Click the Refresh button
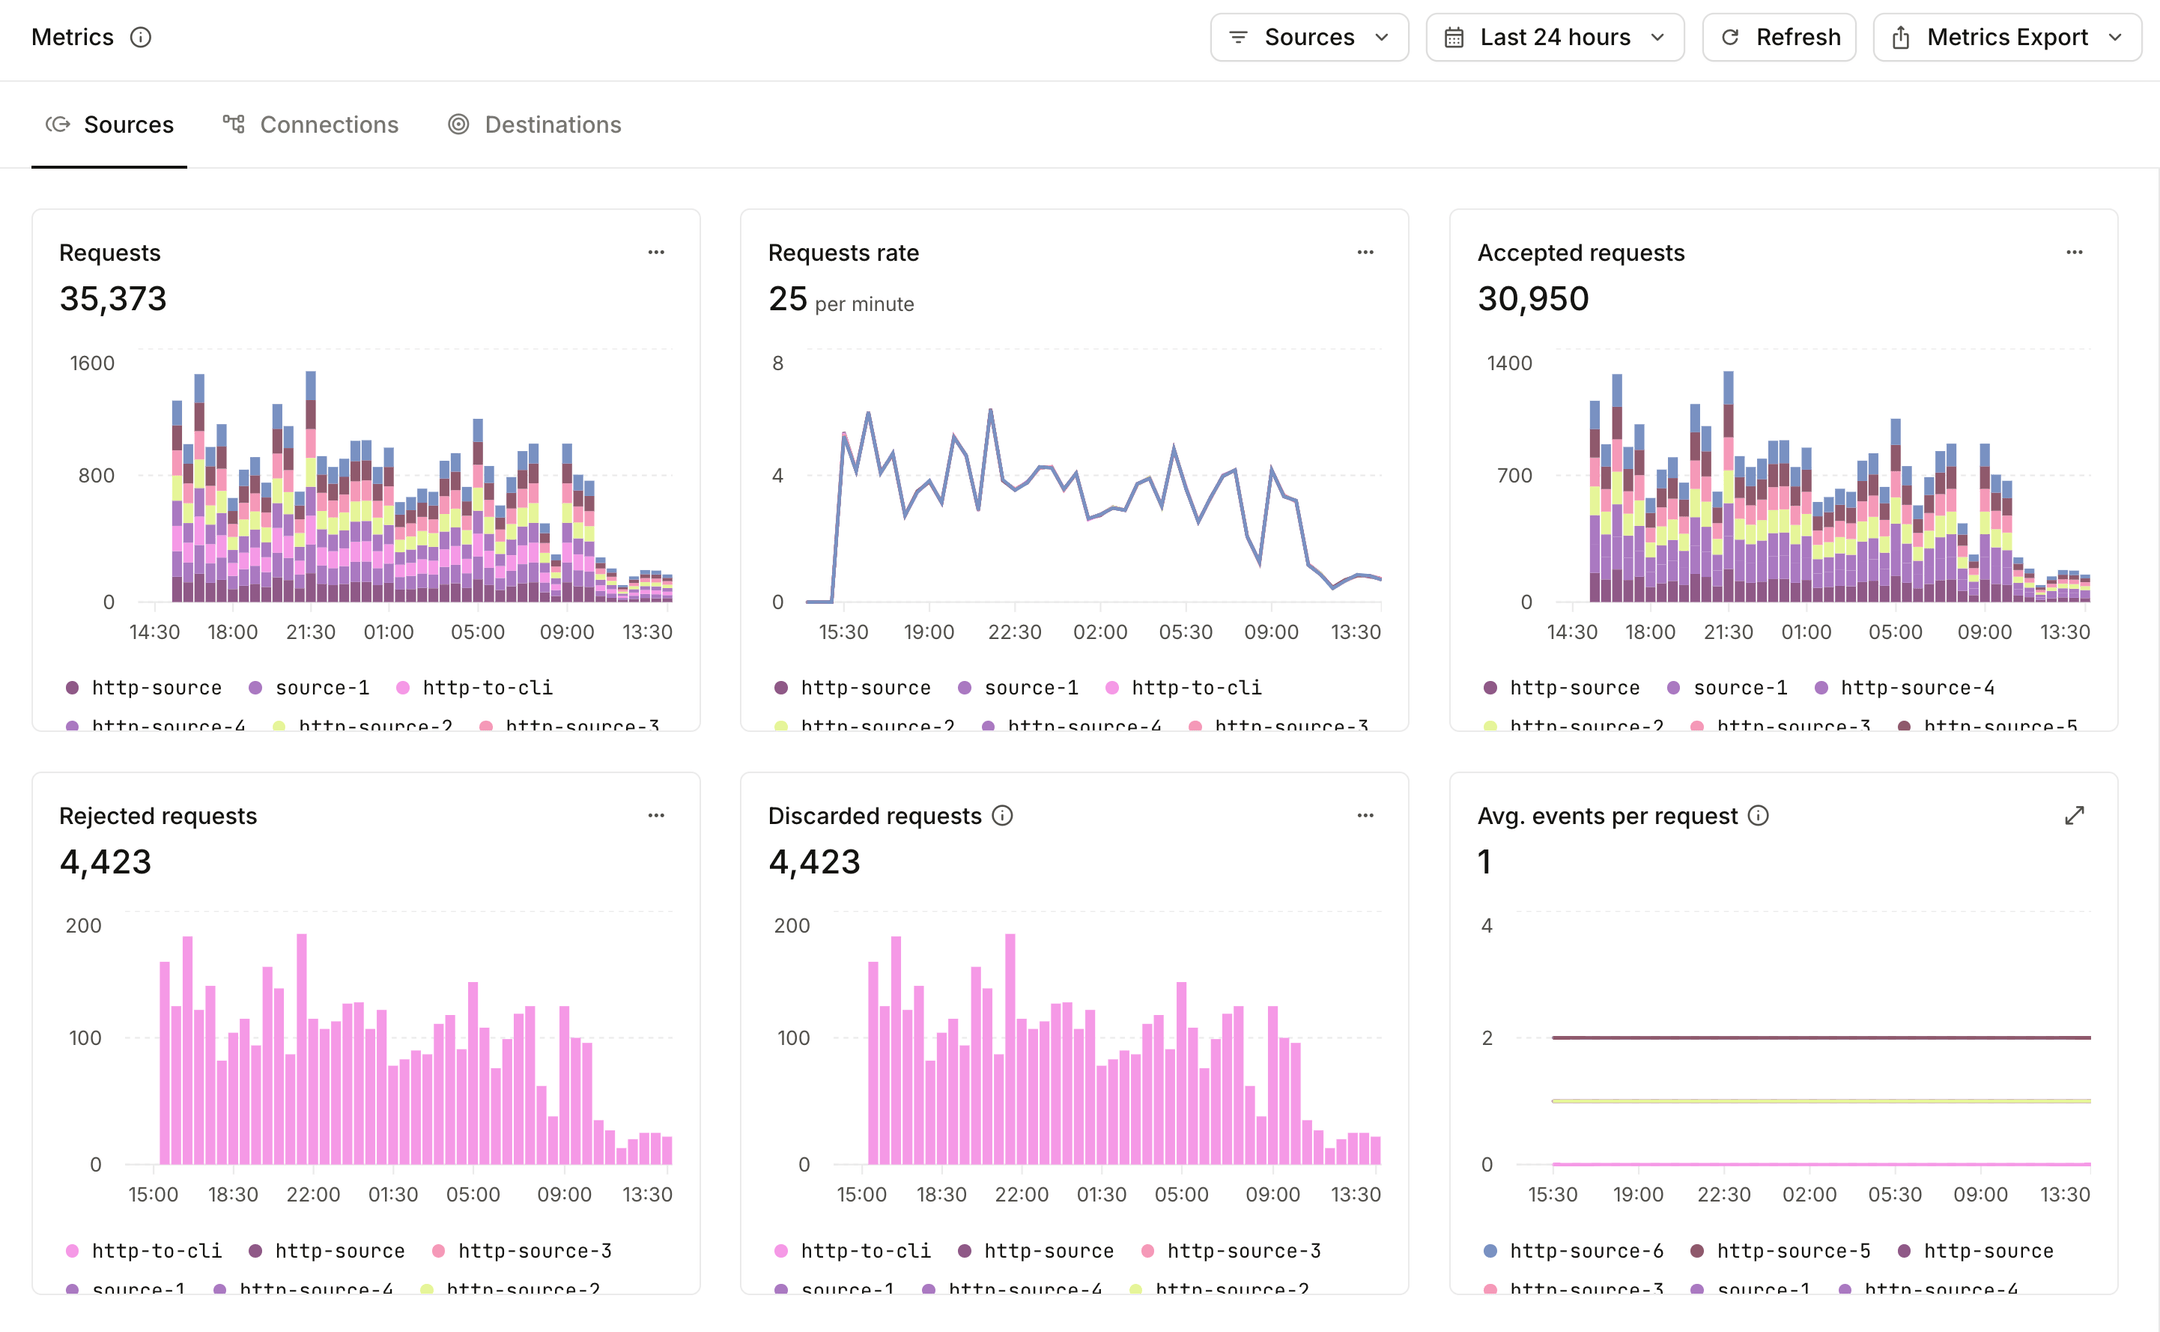The image size is (2160, 1332). (x=1779, y=37)
